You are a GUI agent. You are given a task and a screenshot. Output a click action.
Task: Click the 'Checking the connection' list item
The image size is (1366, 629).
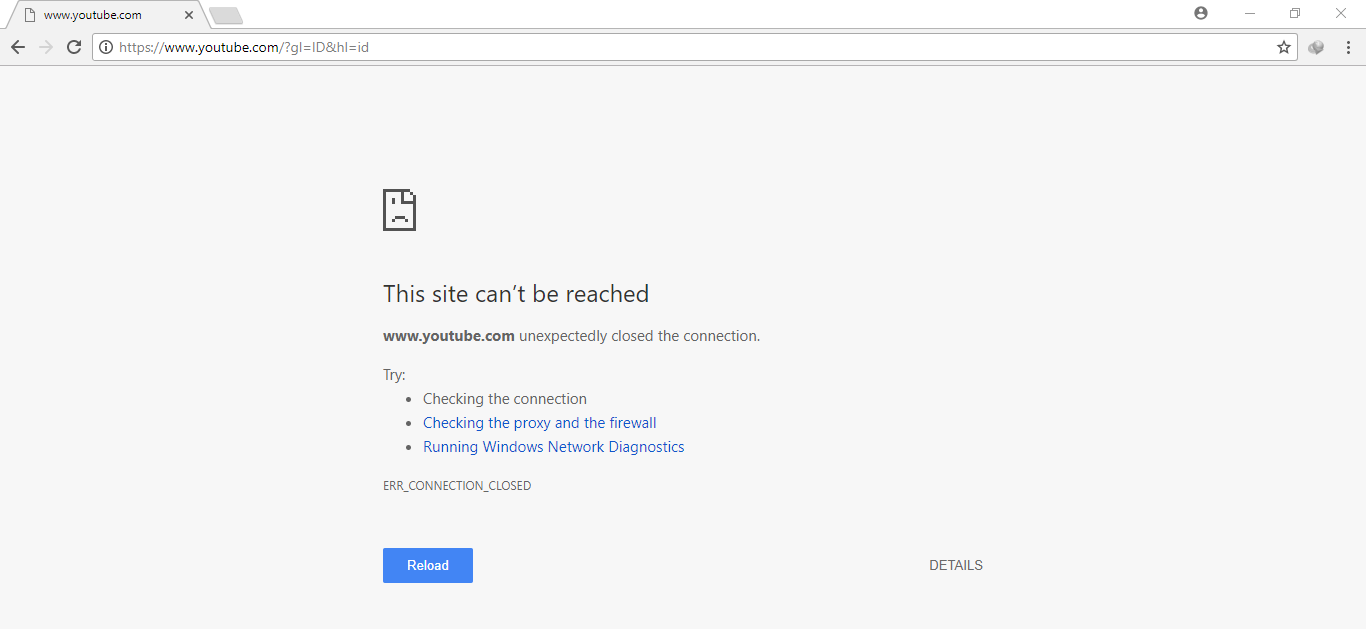point(505,399)
